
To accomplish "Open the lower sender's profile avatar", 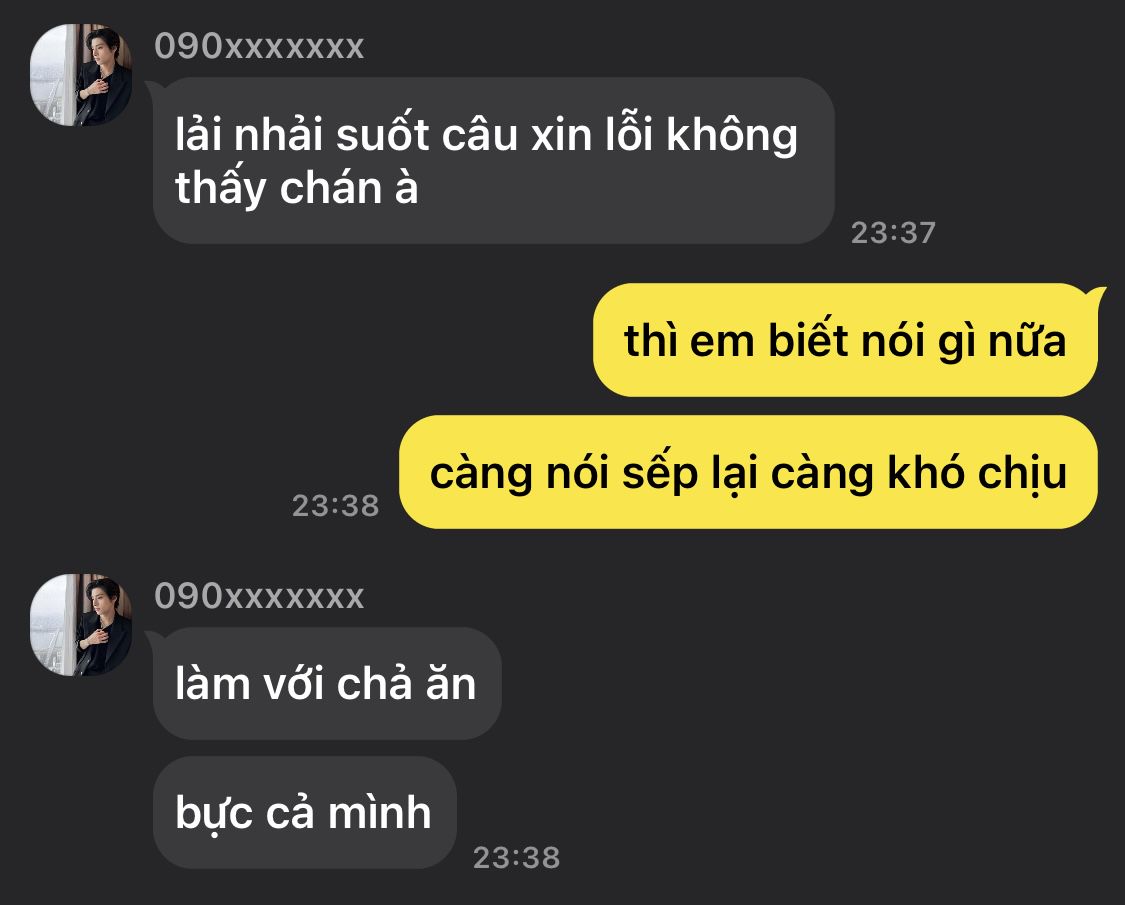I will pos(80,624).
